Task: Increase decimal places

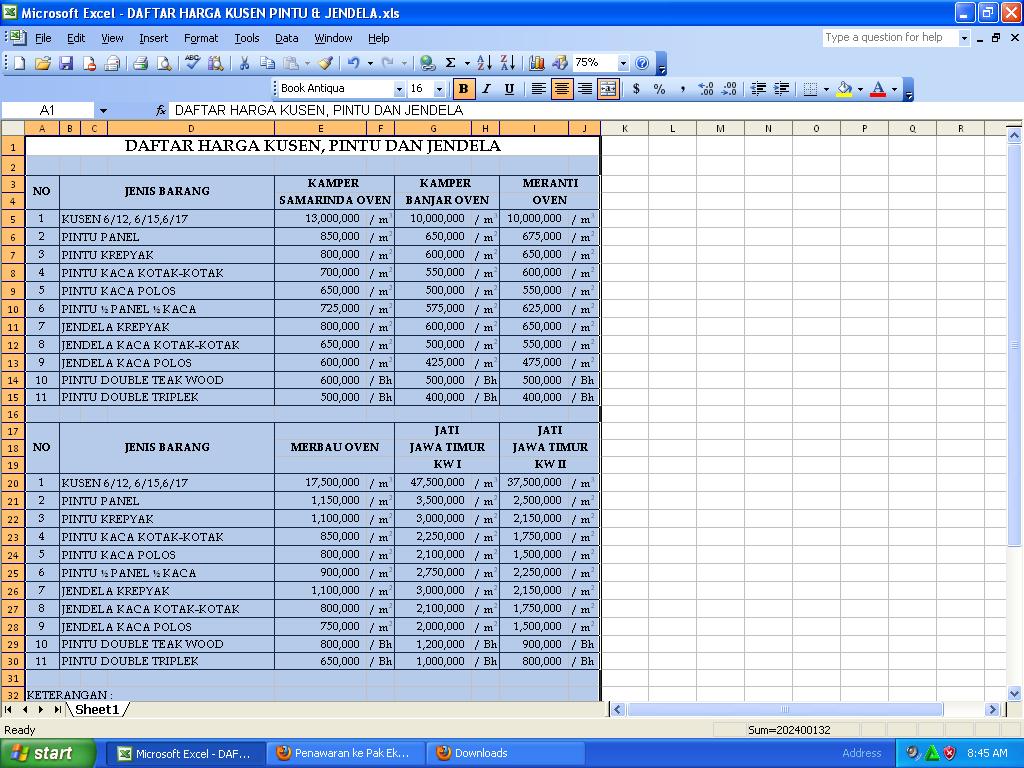Action: tap(706, 89)
